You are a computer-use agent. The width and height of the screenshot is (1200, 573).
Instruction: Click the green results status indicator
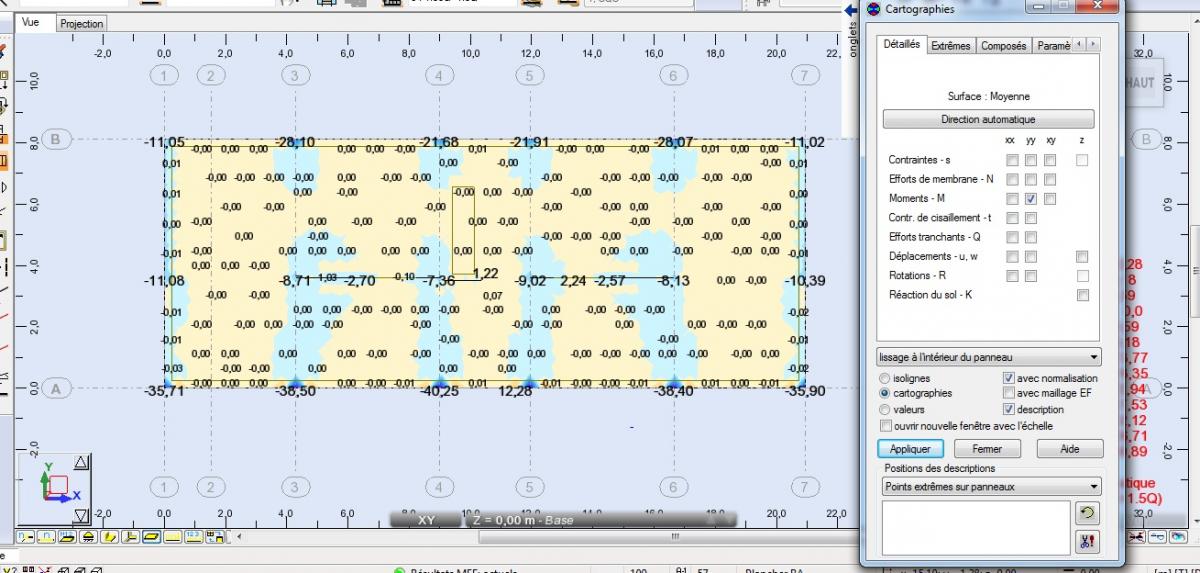pos(400,571)
